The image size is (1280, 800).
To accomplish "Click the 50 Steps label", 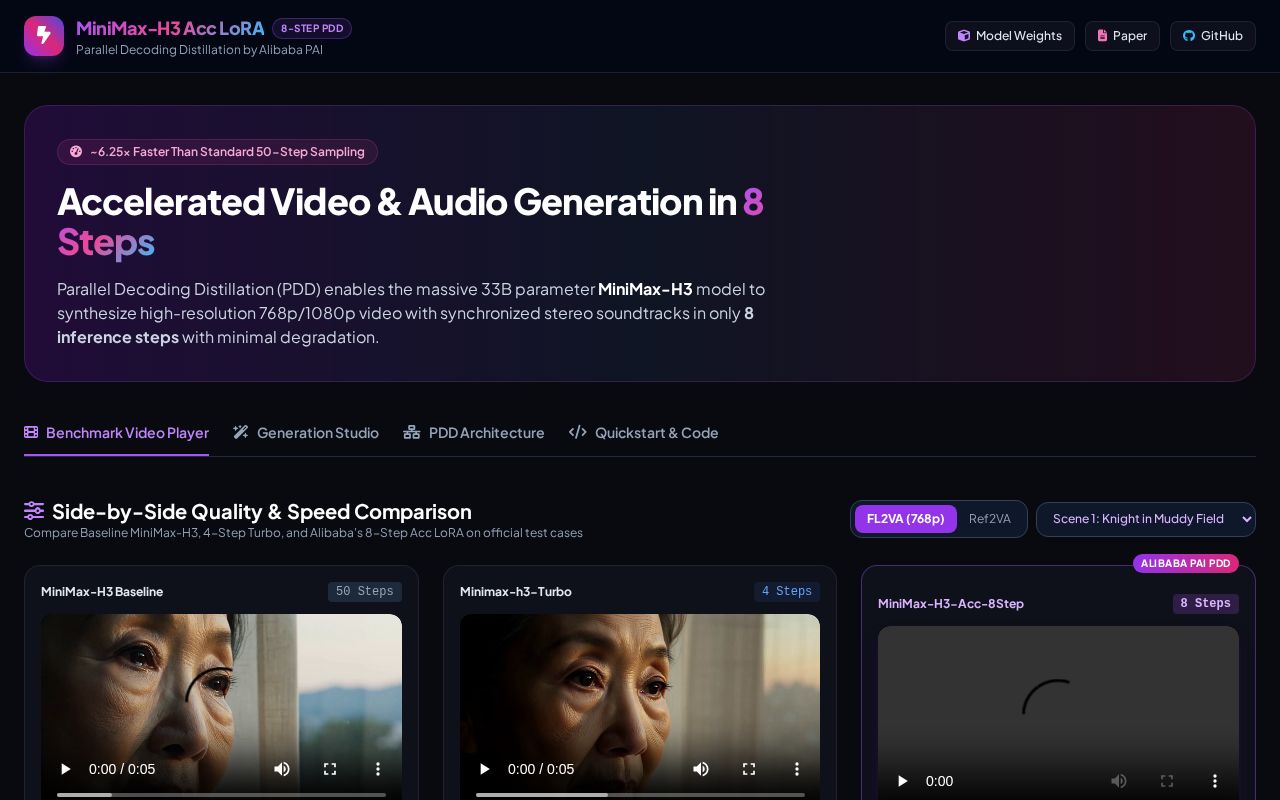I will (x=365, y=592).
